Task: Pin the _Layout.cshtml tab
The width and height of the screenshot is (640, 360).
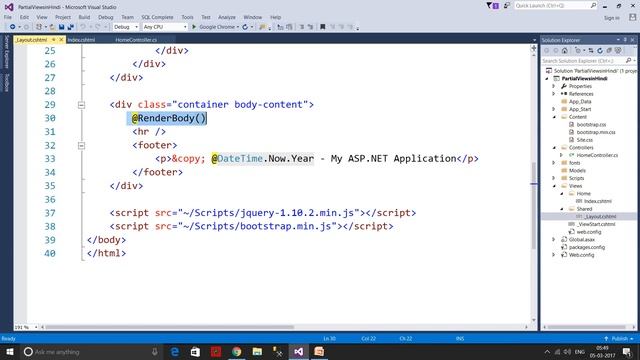Action: tap(53, 40)
